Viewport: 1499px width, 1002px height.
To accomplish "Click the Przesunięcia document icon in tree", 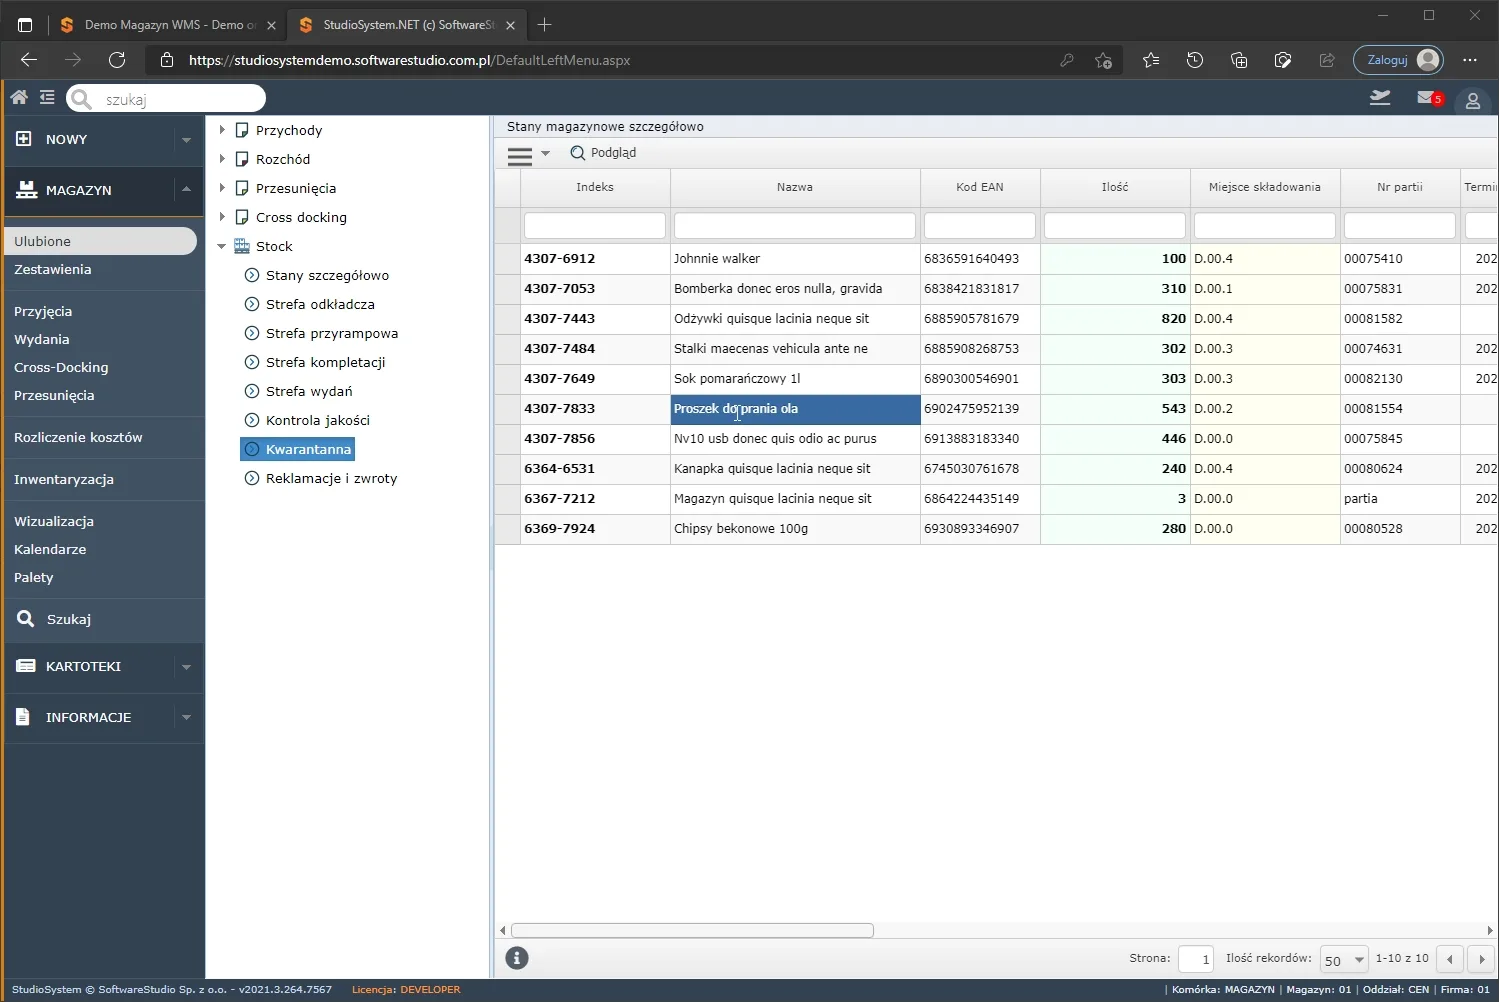I will [242, 188].
